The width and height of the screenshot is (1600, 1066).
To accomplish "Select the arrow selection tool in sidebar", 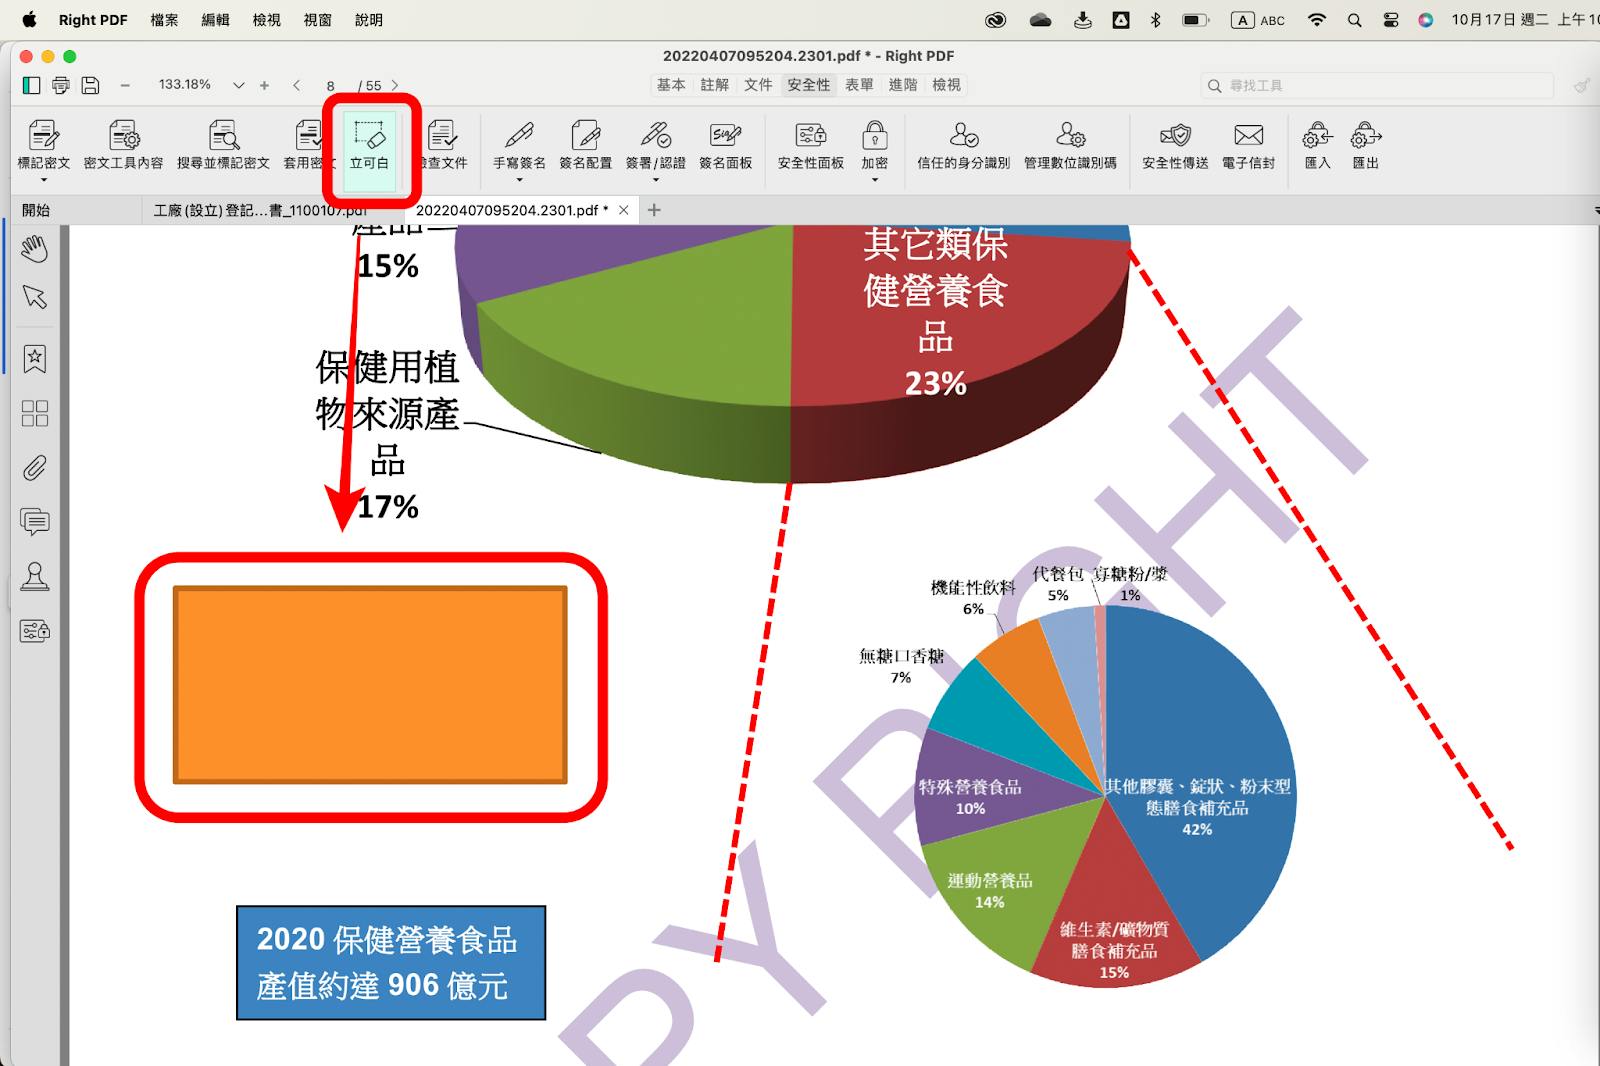I will (x=35, y=297).
